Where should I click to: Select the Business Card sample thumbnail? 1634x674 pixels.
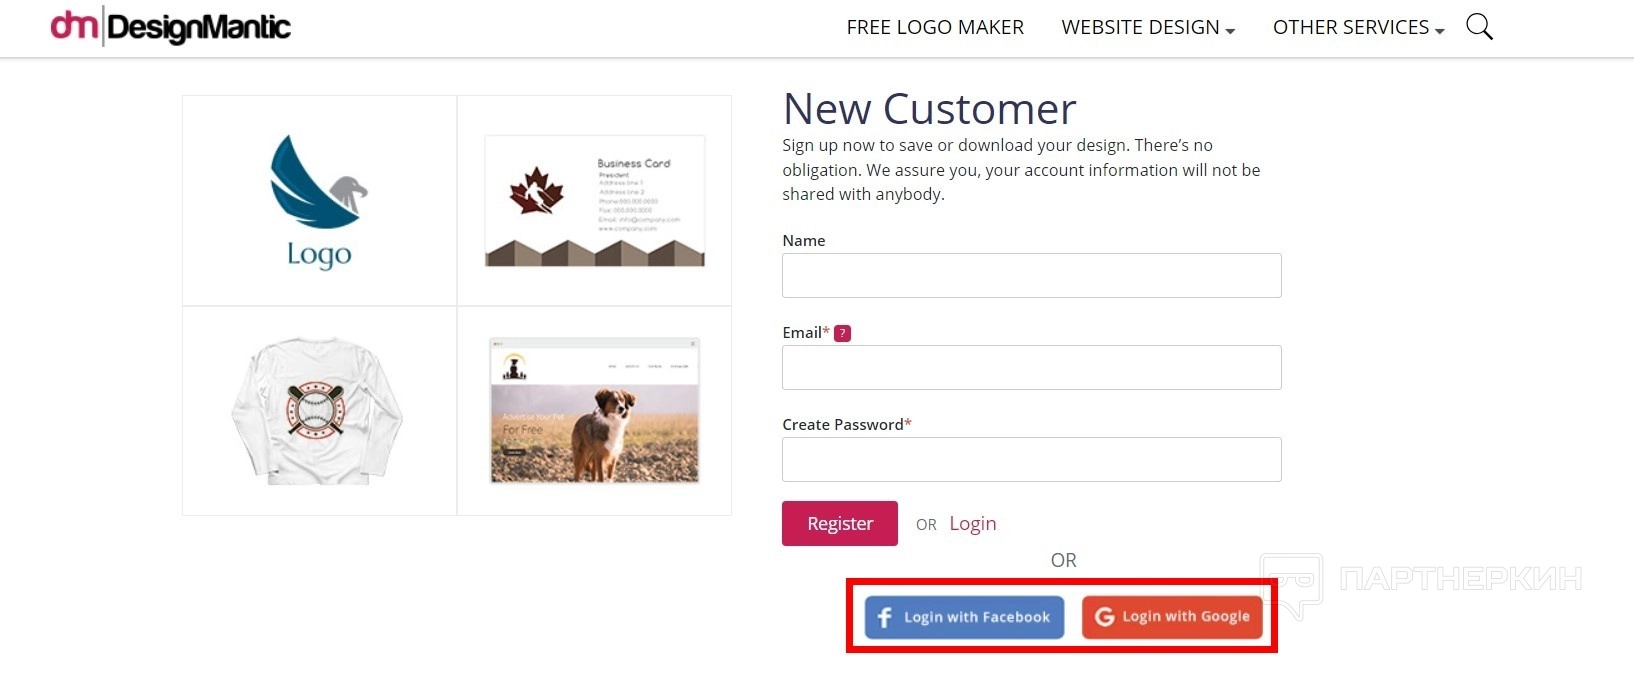point(594,201)
